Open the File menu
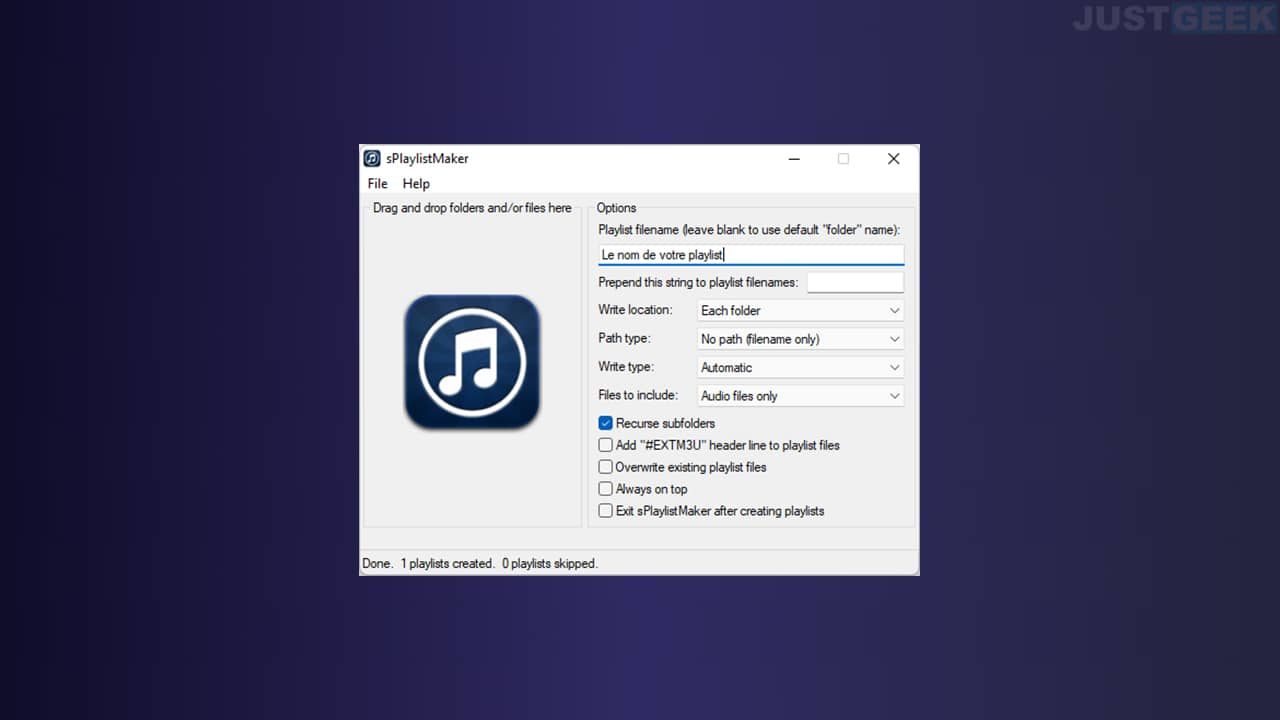This screenshot has height=720, width=1280. pyautogui.click(x=378, y=183)
